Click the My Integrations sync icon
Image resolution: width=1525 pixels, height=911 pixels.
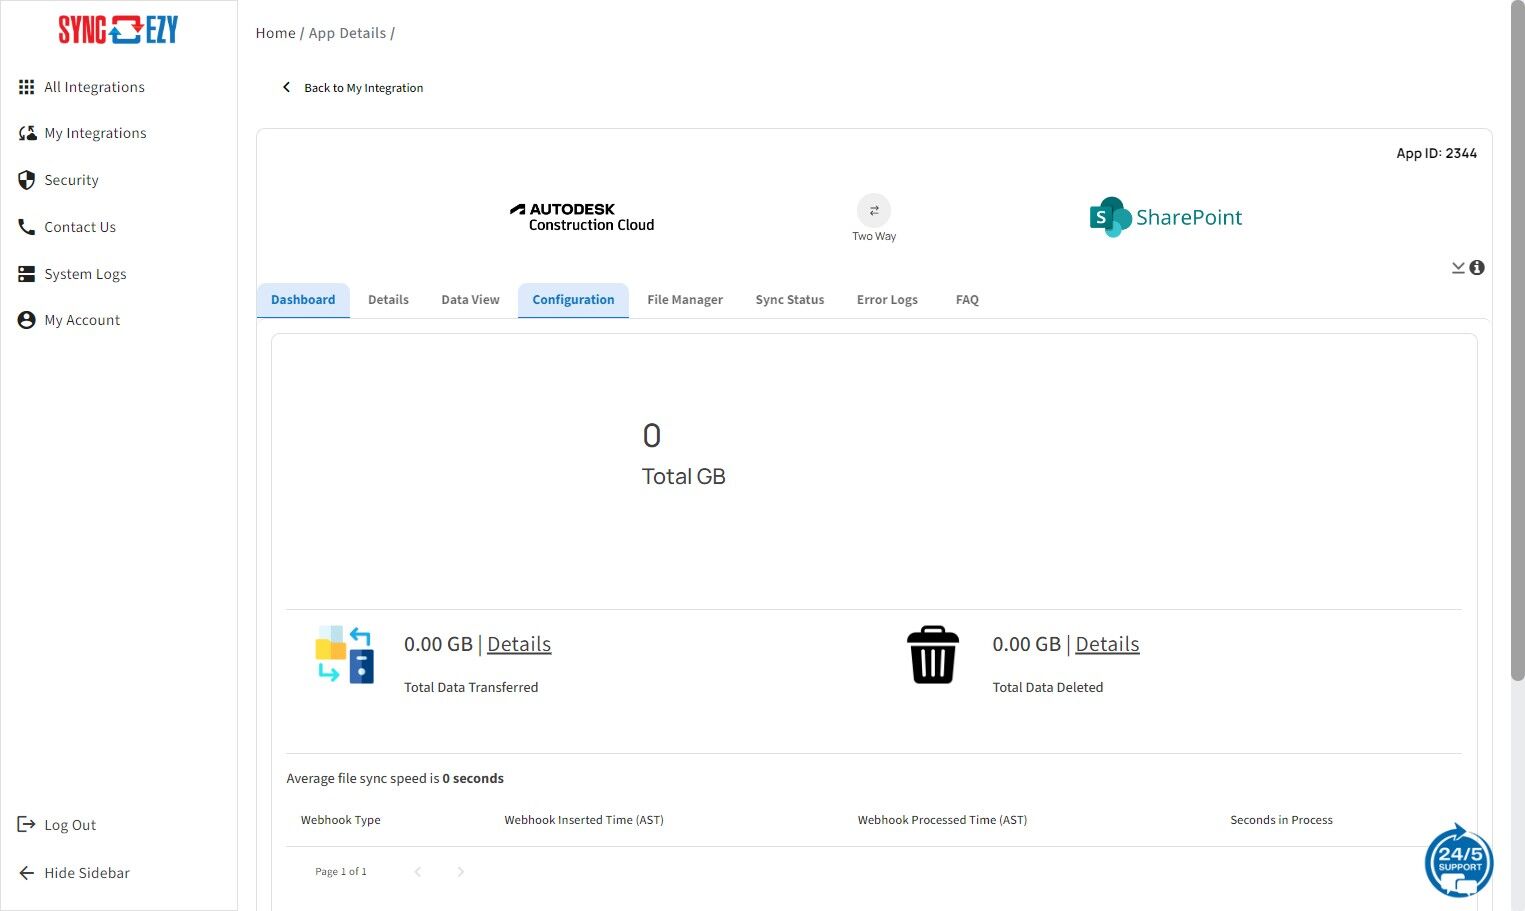27,133
